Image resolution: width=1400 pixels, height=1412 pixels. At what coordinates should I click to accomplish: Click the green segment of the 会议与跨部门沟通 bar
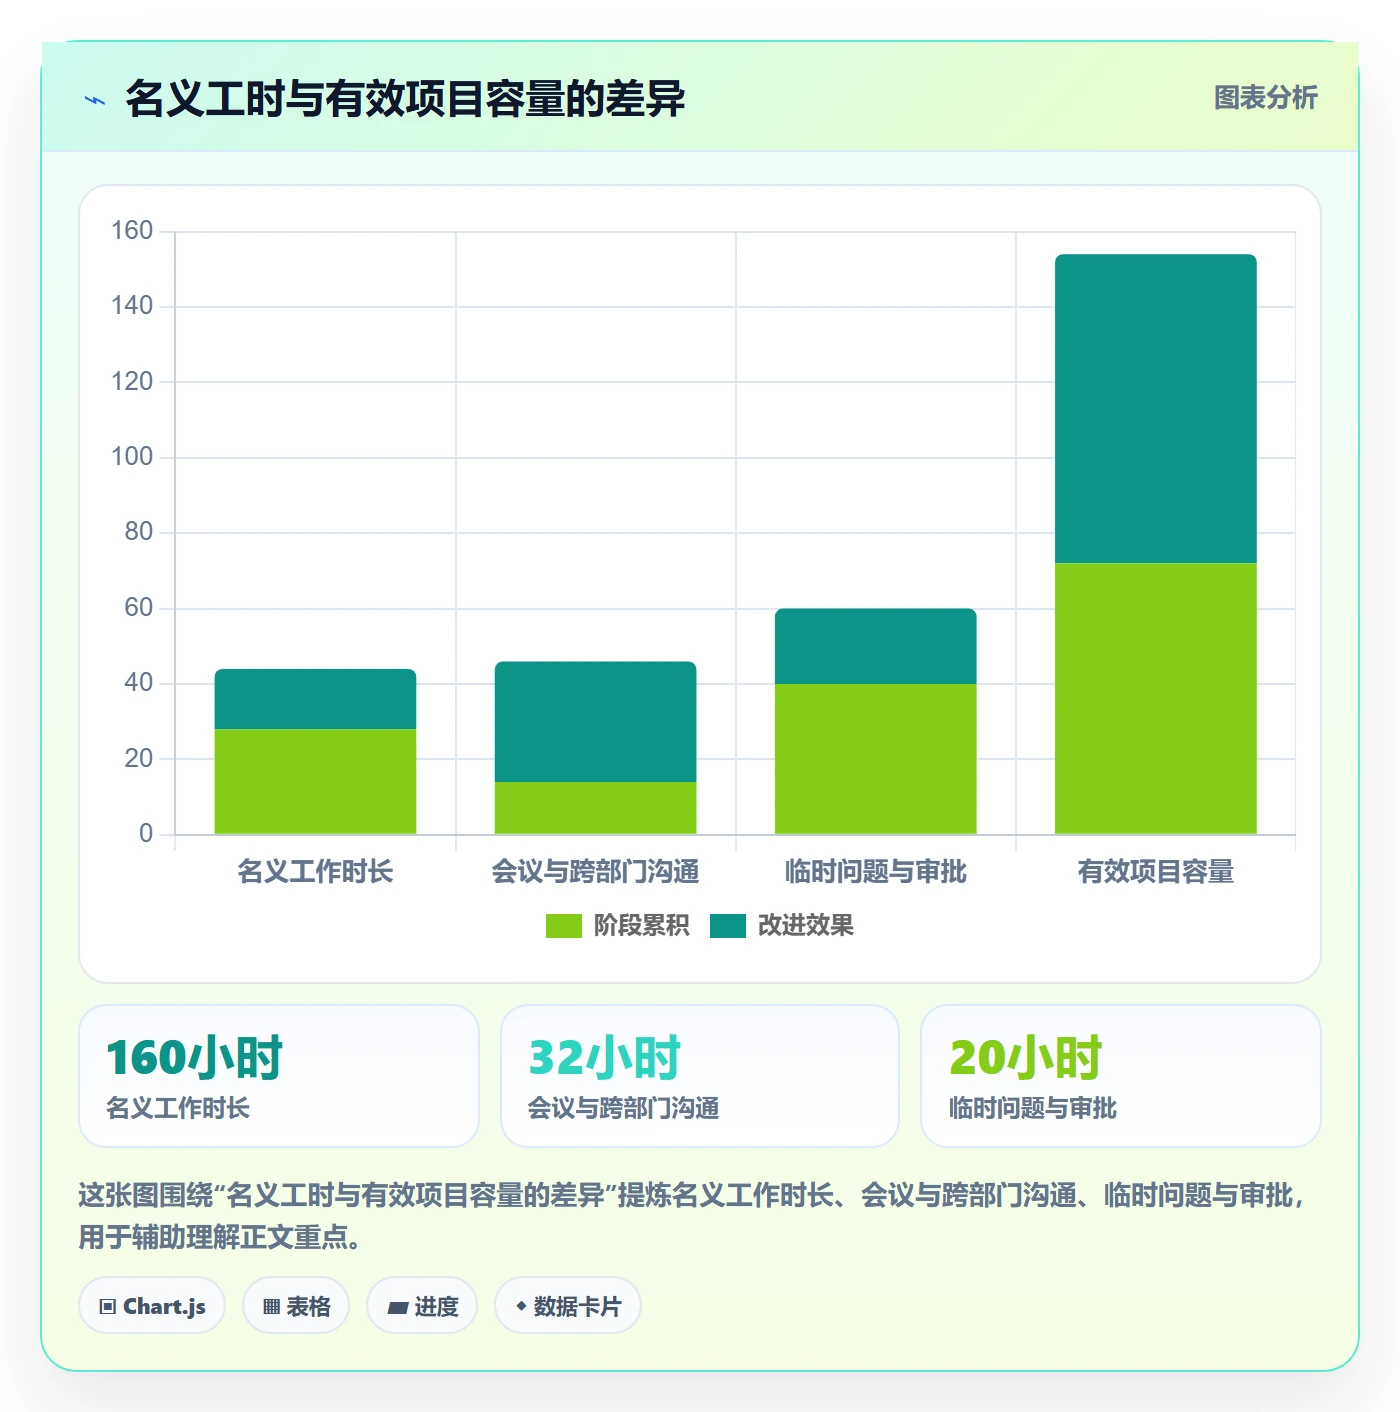point(596,808)
